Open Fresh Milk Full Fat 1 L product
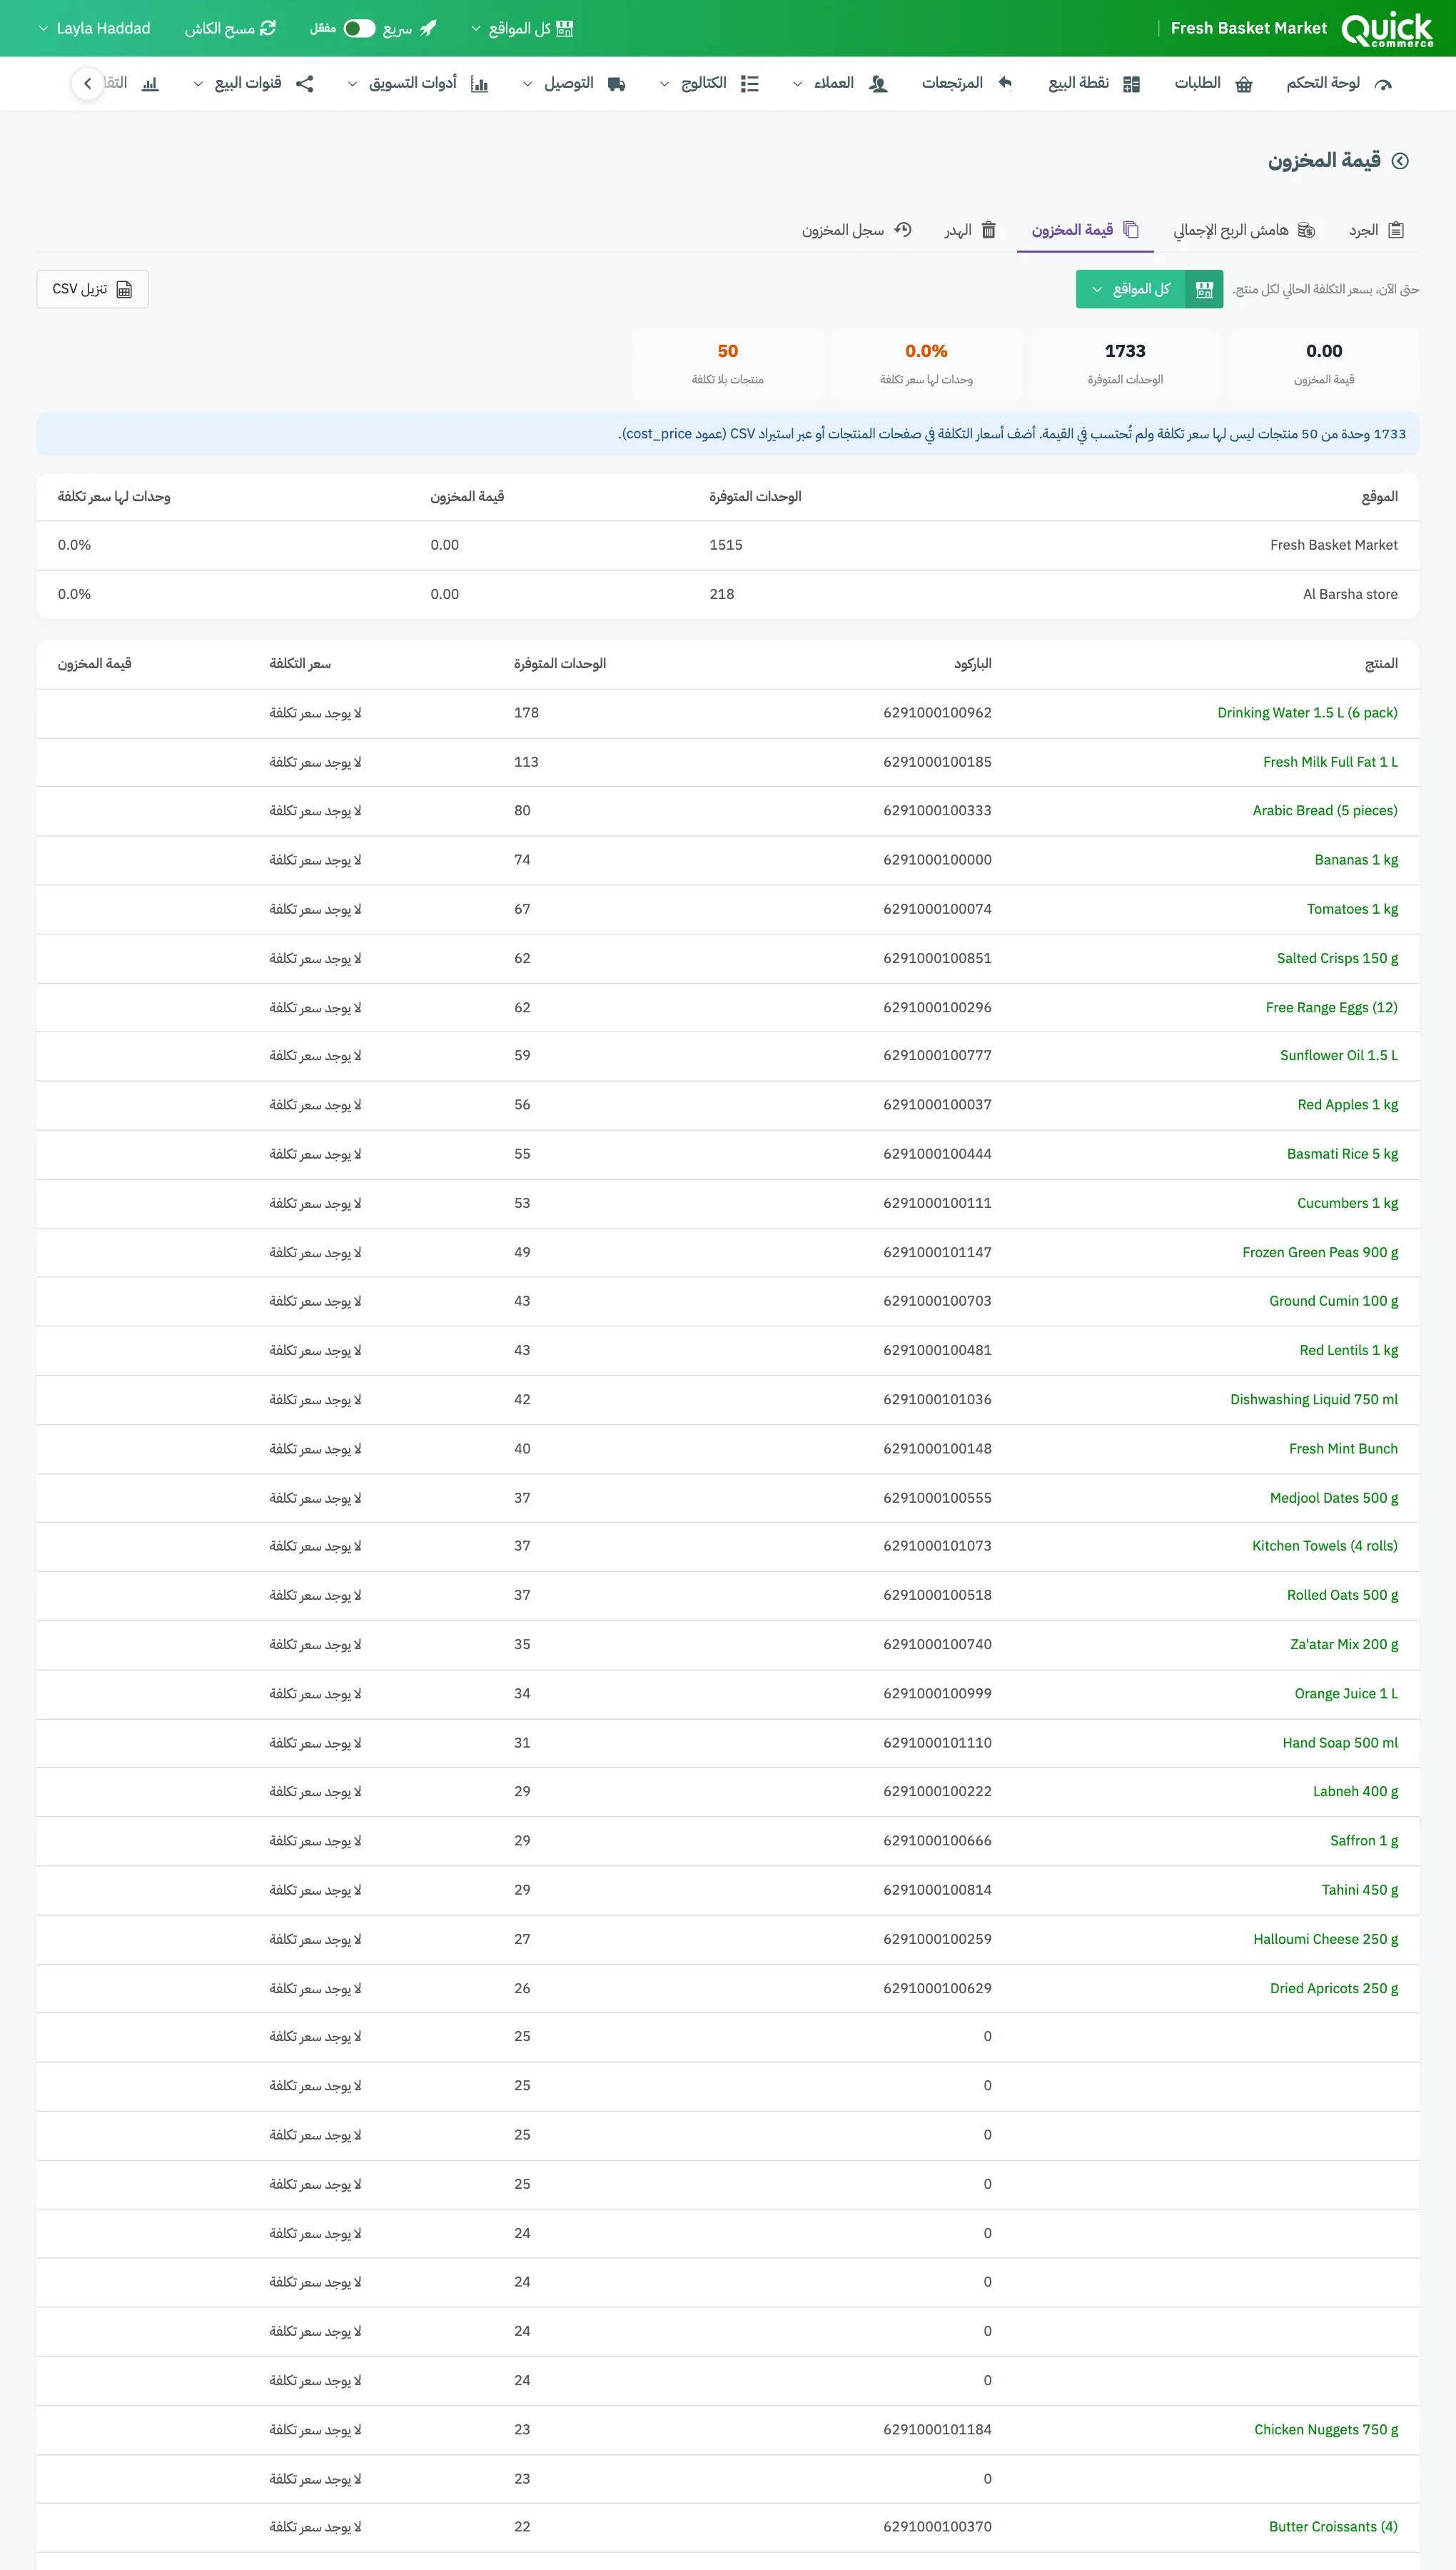The width and height of the screenshot is (1456, 2570). pyautogui.click(x=1330, y=762)
